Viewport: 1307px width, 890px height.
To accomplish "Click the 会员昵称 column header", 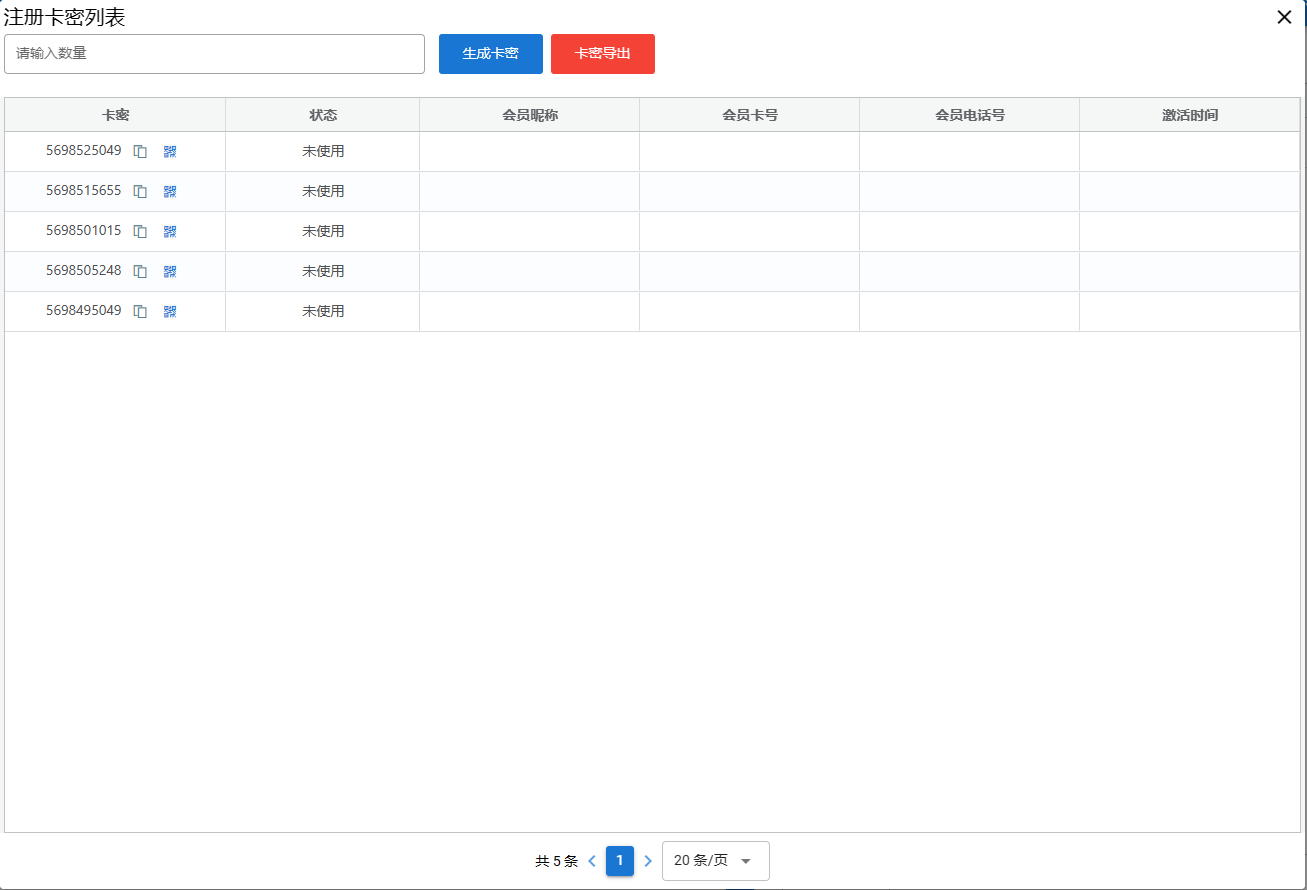I will [530, 115].
